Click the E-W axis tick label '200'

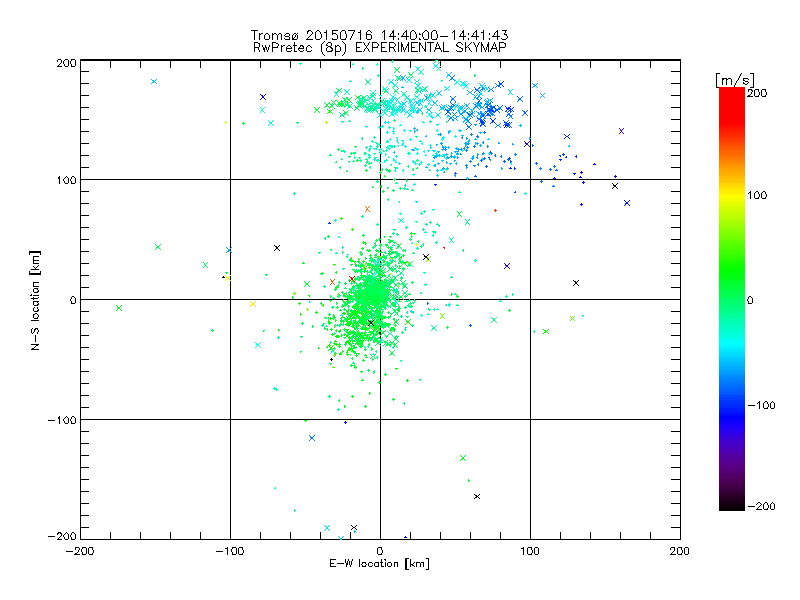pos(680,551)
